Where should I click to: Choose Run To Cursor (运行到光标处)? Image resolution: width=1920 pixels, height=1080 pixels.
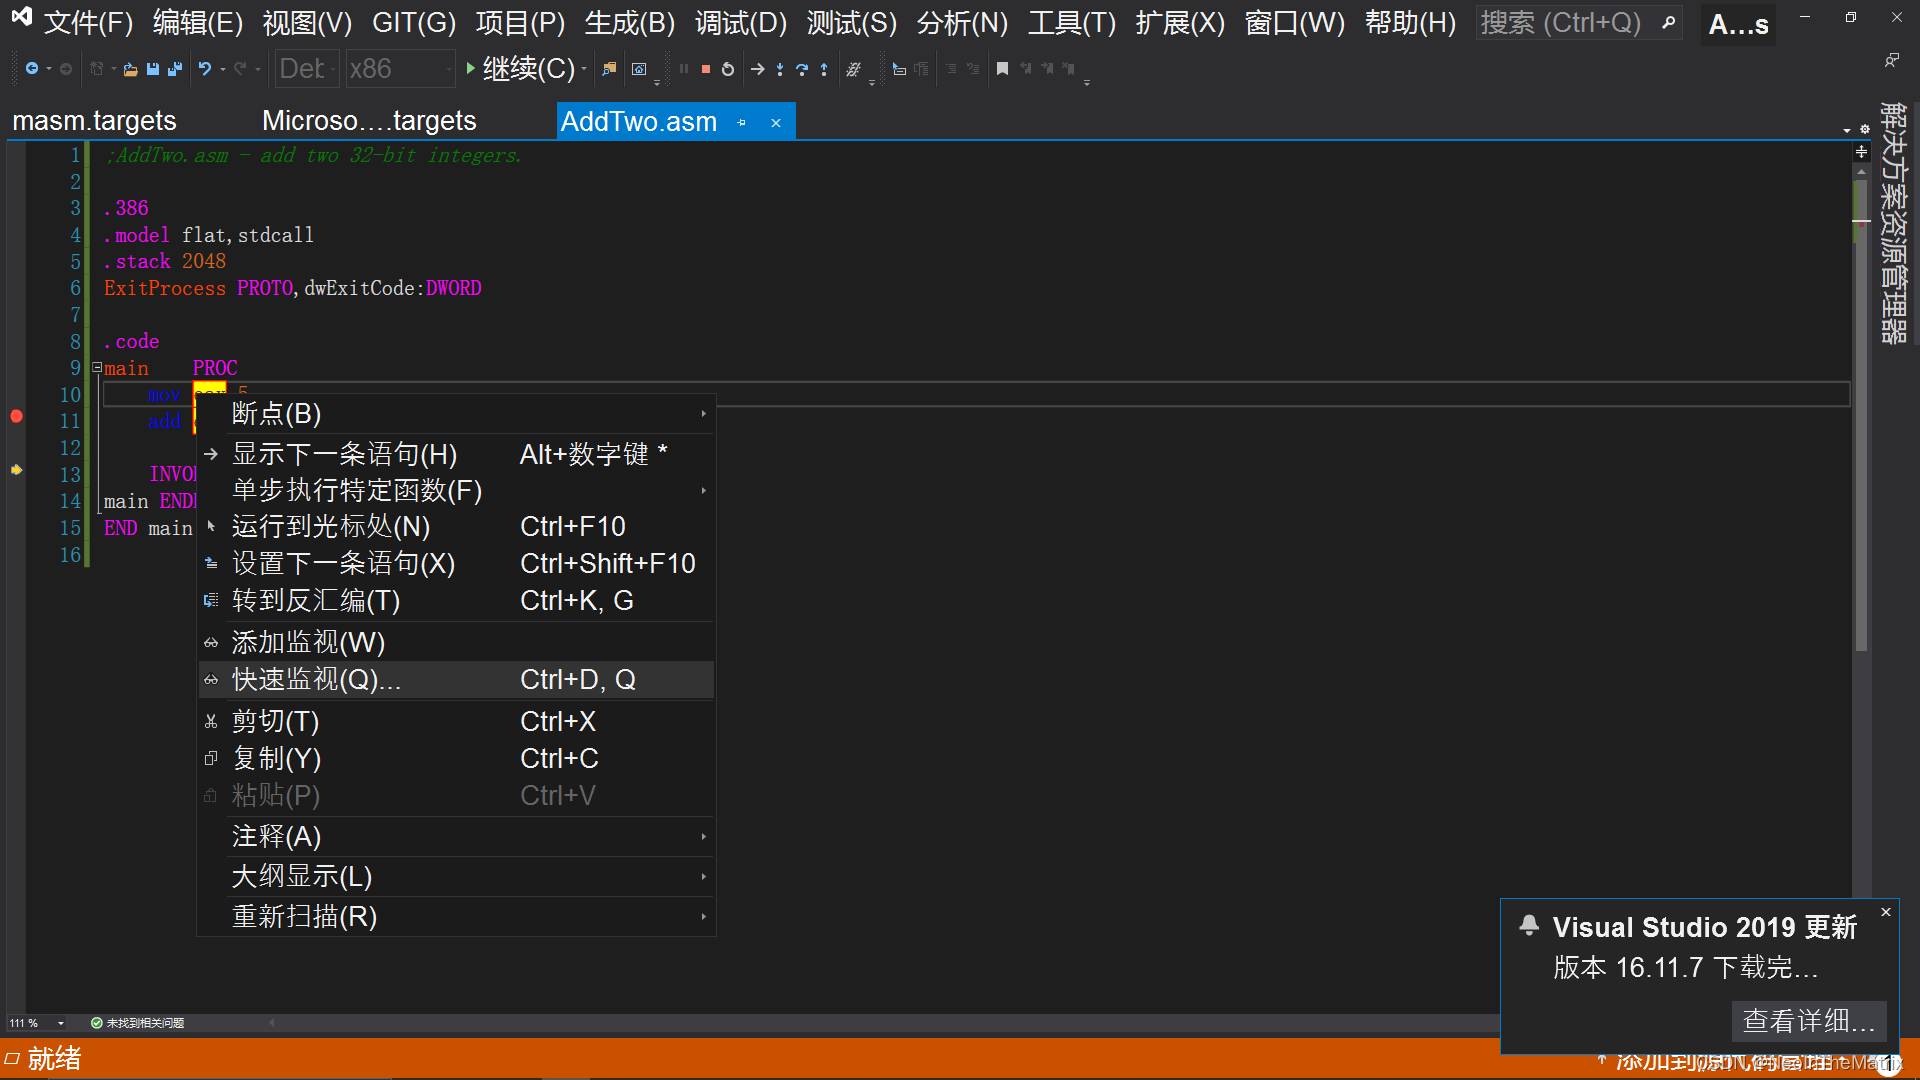[x=456, y=527]
